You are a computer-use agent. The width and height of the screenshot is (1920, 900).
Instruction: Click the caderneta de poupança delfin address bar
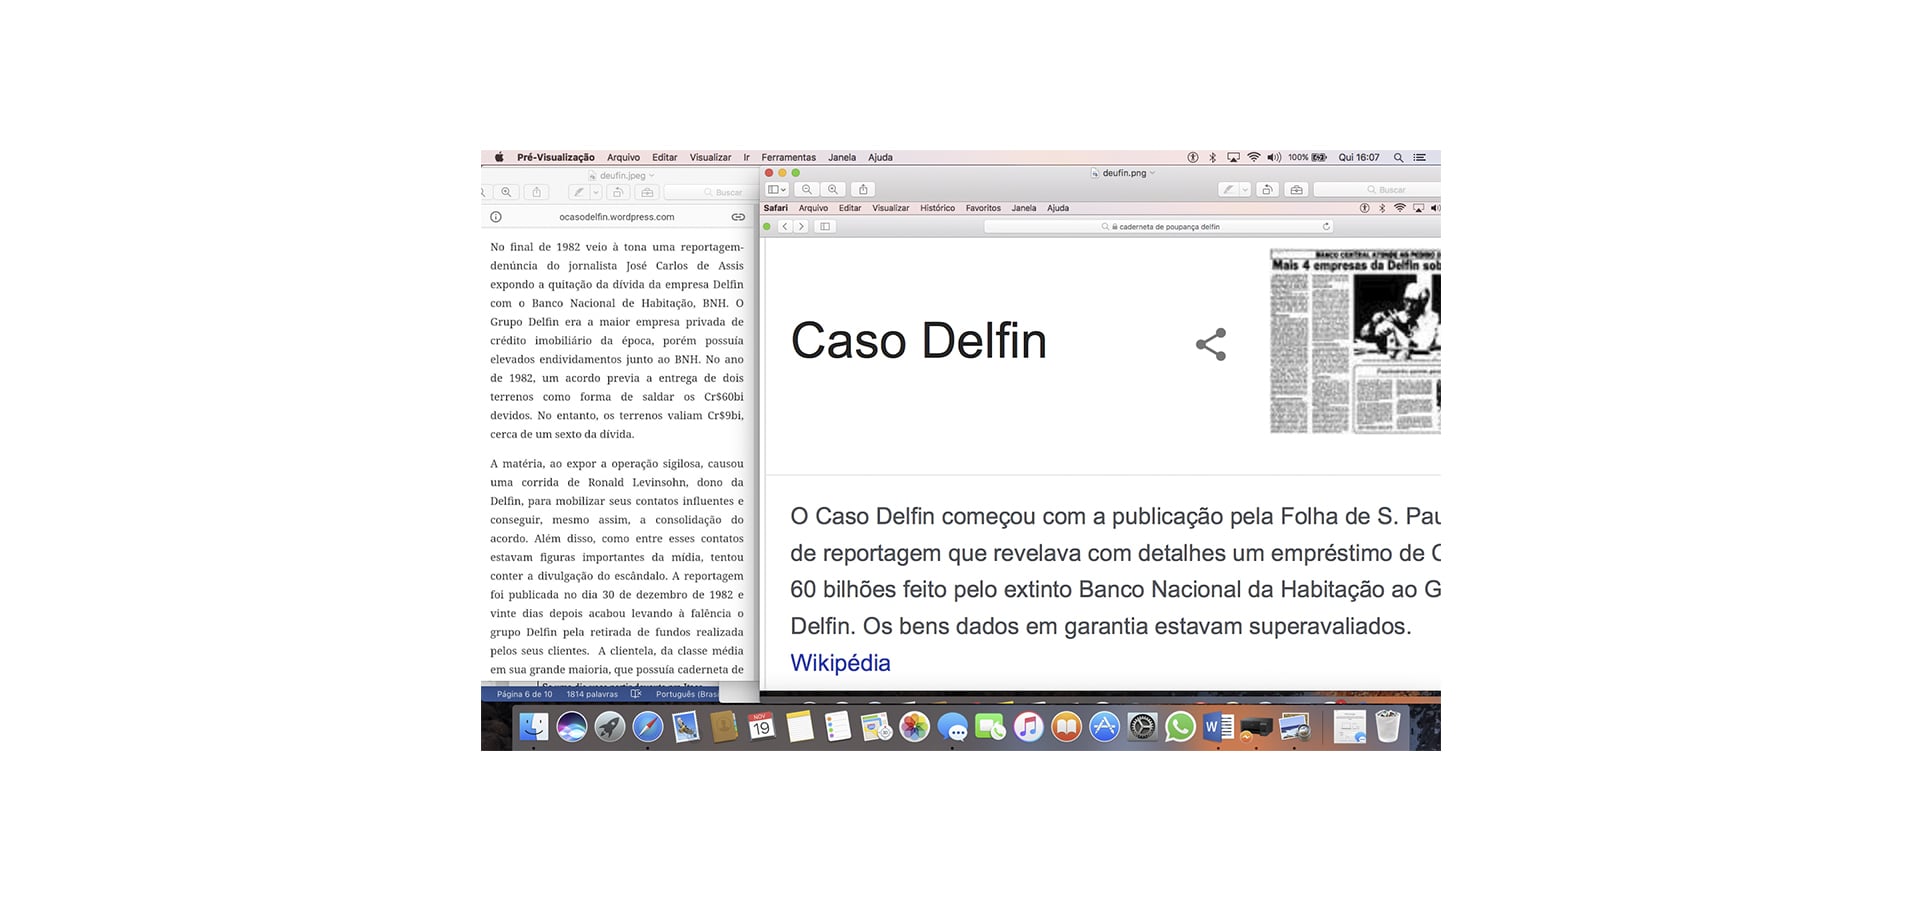coord(1160,227)
